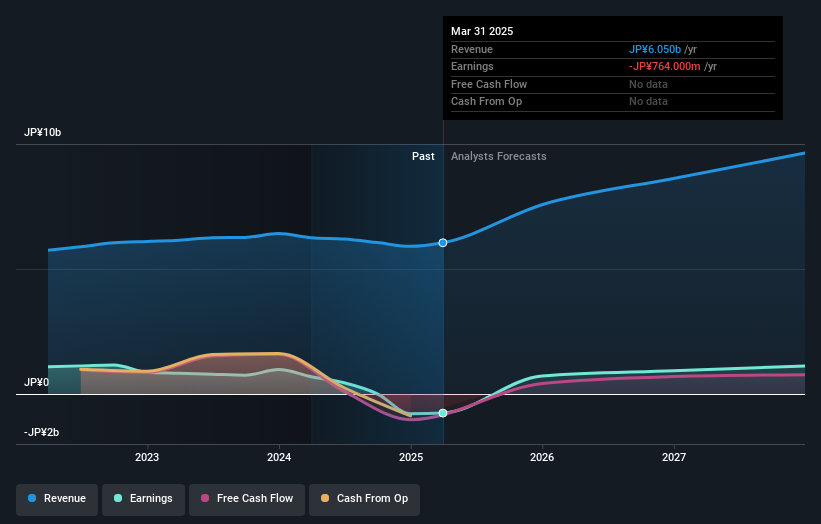Toggle the Earnings legend series

point(143,499)
